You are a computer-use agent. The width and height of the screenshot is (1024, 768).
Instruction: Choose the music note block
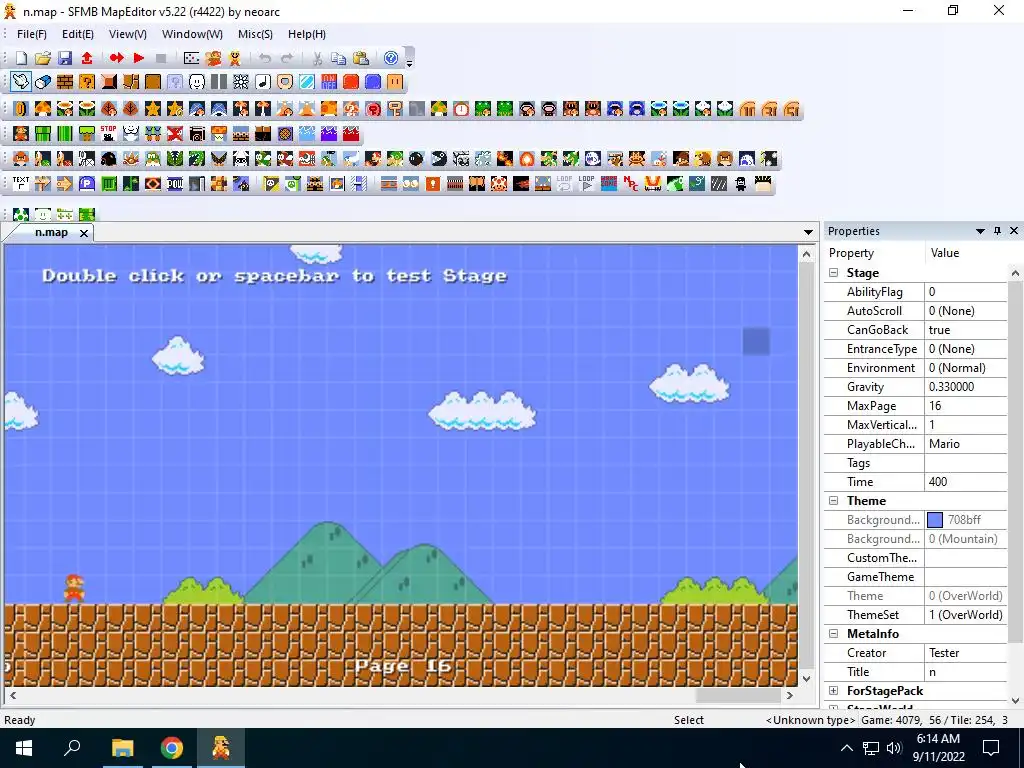click(x=263, y=82)
